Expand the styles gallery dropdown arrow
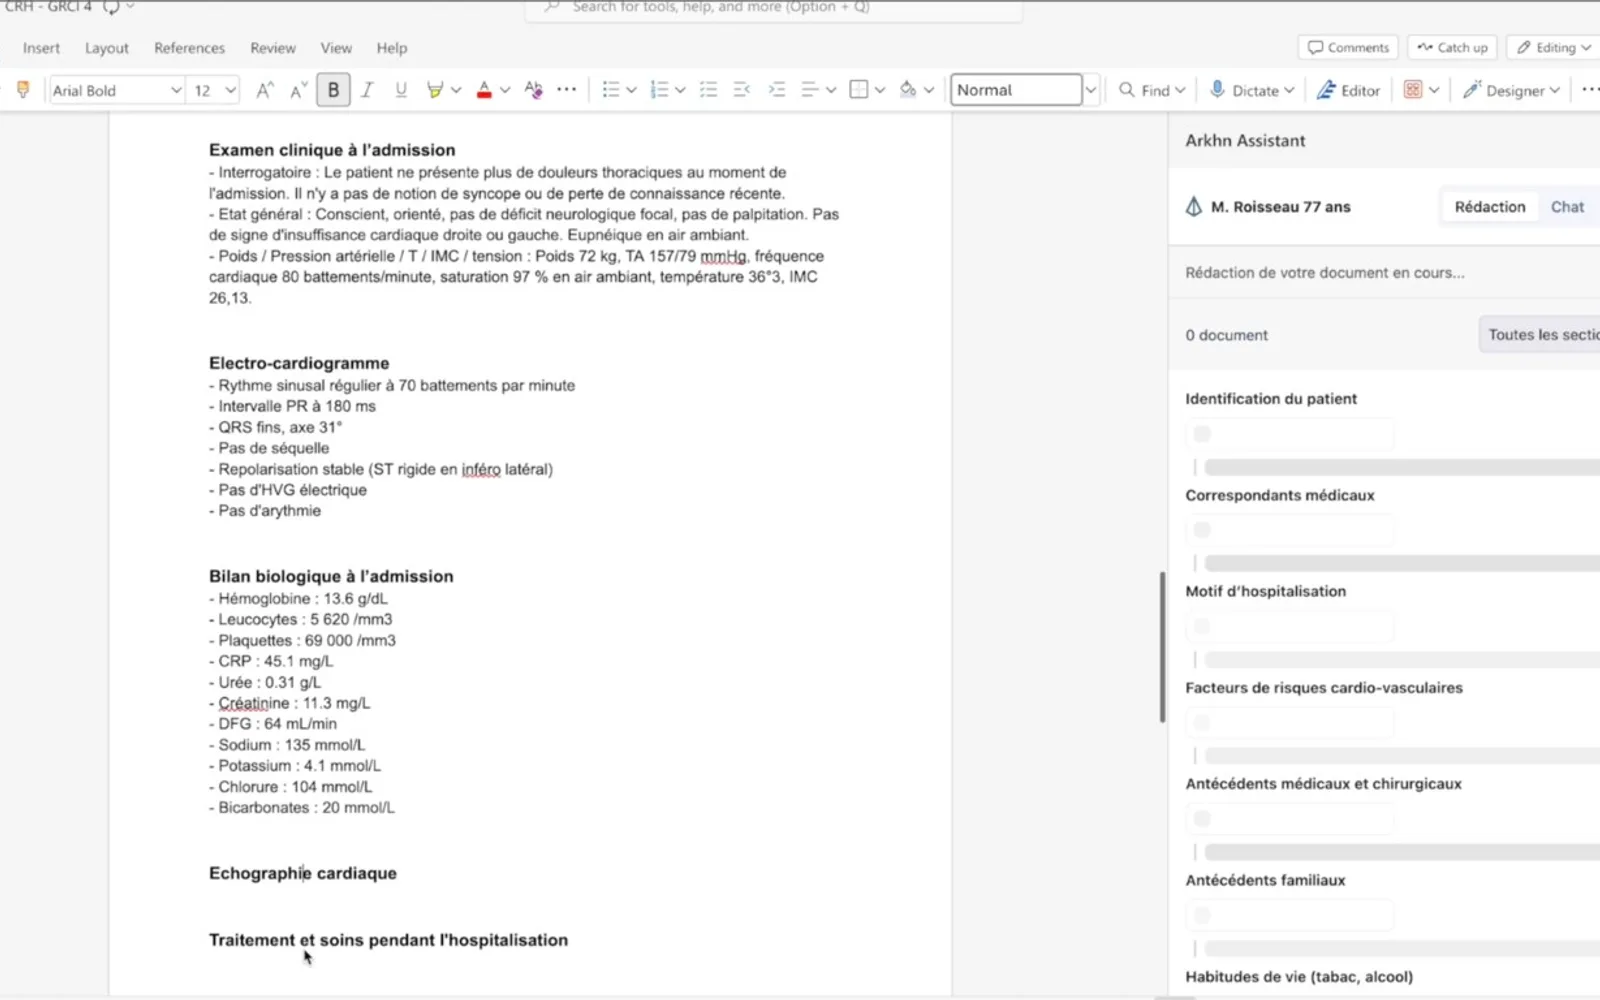Viewport: 1600px width, 1000px height. coord(1091,90)
